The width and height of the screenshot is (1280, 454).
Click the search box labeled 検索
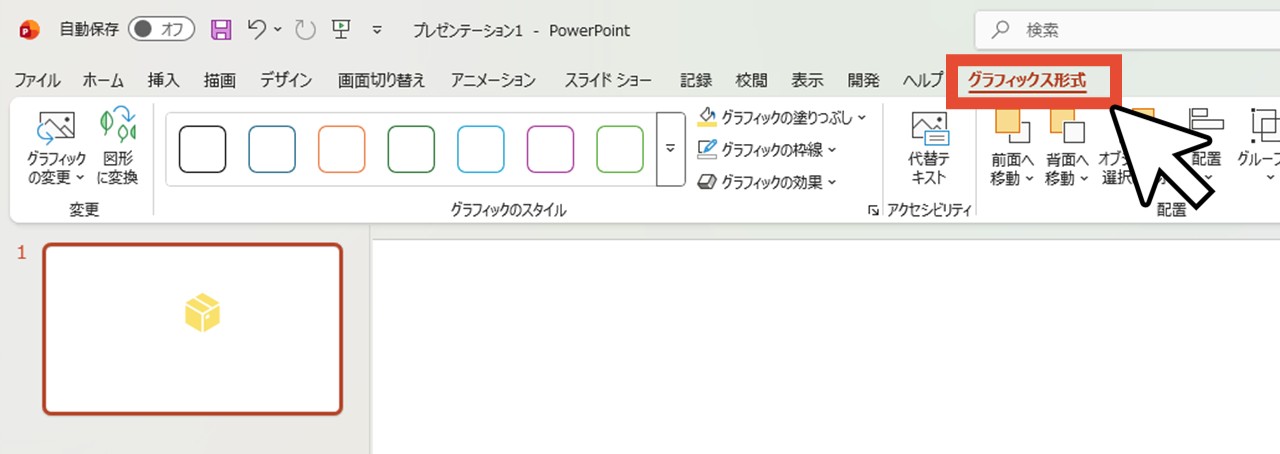[1128, 30]
